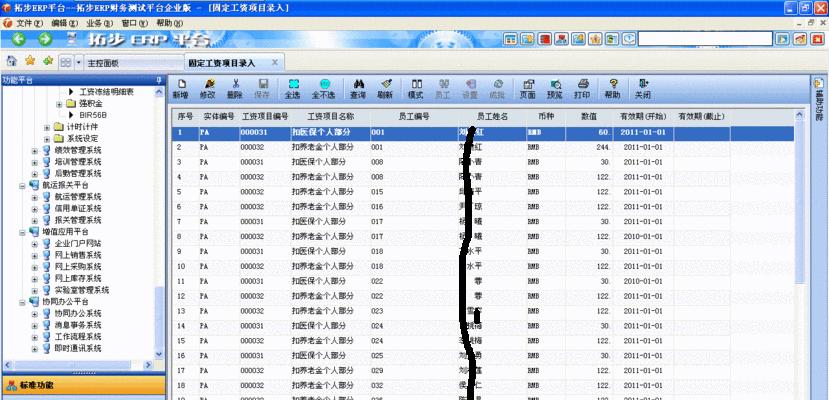Expand the 强积金 folder node

coord(59,104)
